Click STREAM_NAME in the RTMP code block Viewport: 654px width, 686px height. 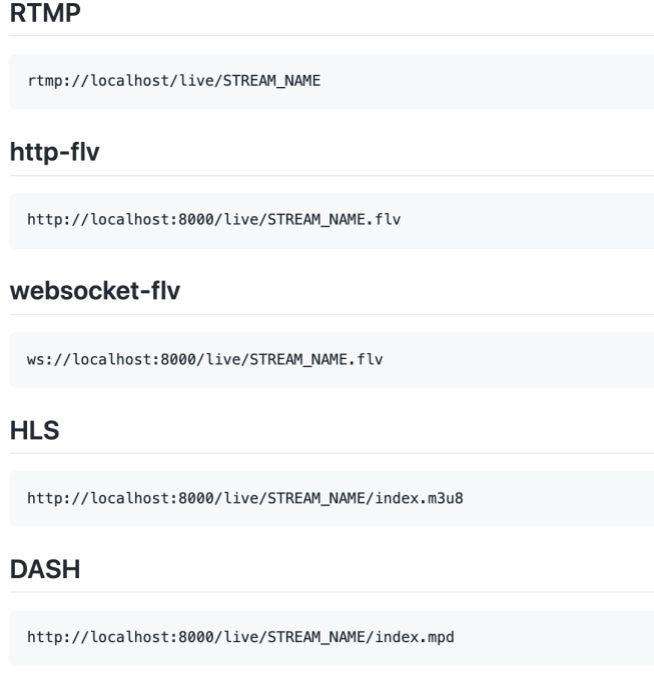pyautogui.click(x=272, y=81)
